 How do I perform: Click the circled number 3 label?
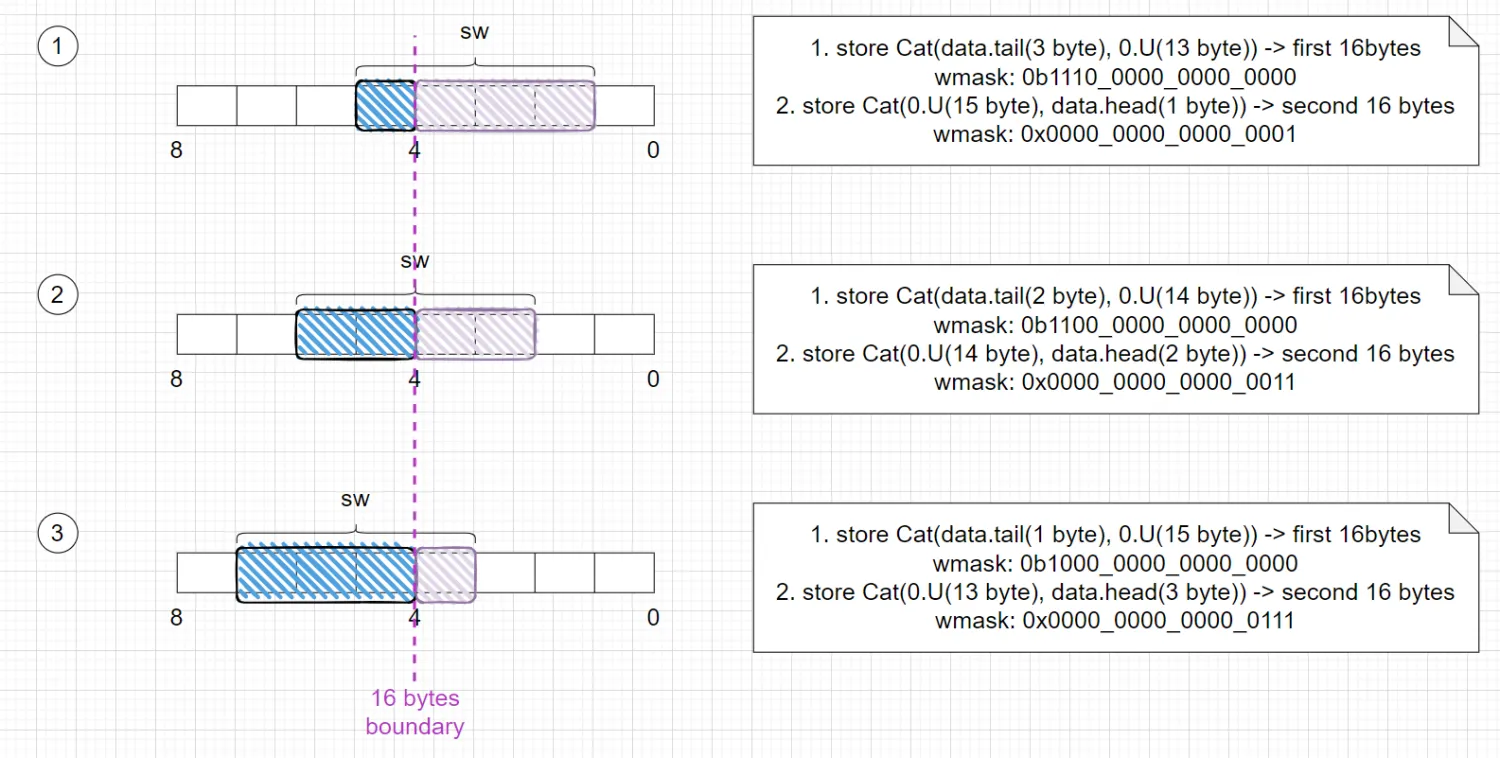coord(57,532)
